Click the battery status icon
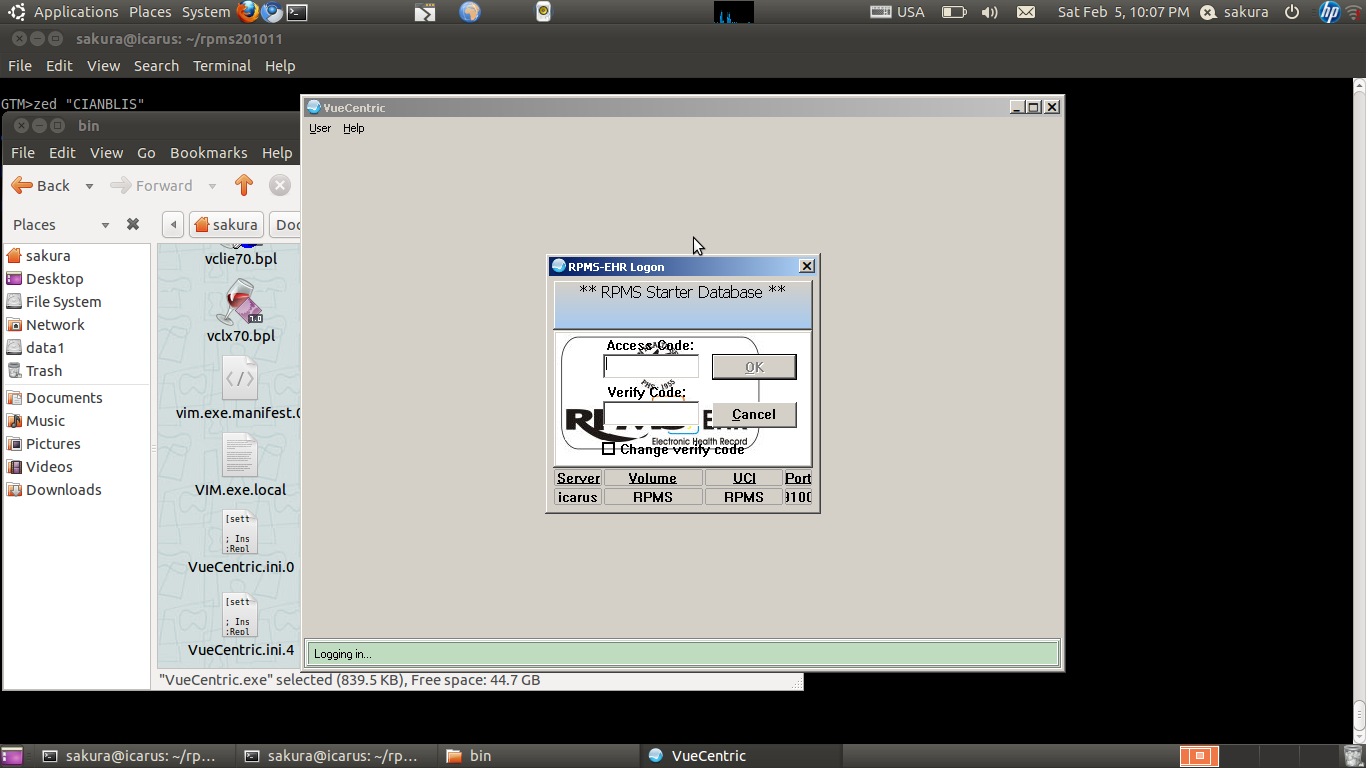Screen dimensions: 1366x768 [x=954, y=12]
